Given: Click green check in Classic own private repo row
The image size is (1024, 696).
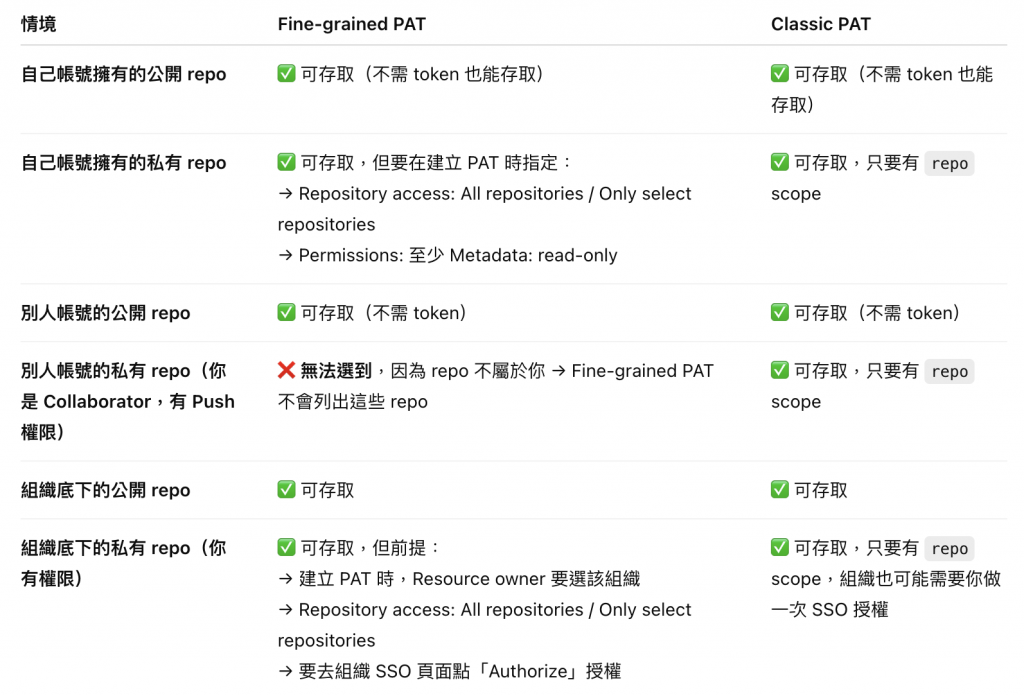Looking at the screenshot, I should coord(780,161).
